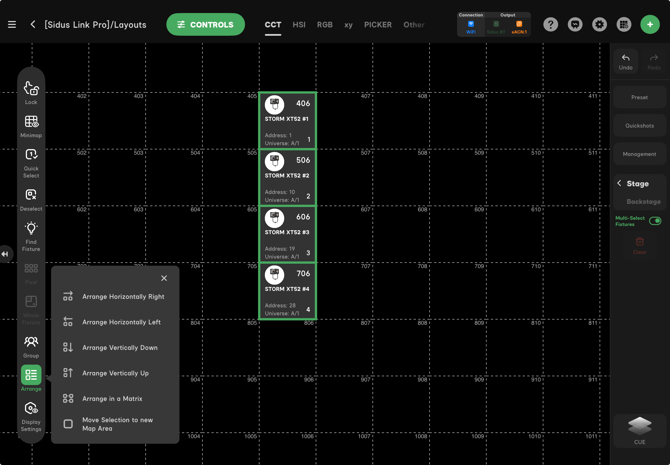Image resolution: width=670 pixels, height=465 pixels.
Task: Choose Arrange in a Matrix
Action: pyautogui.click(x=112, y=399)
